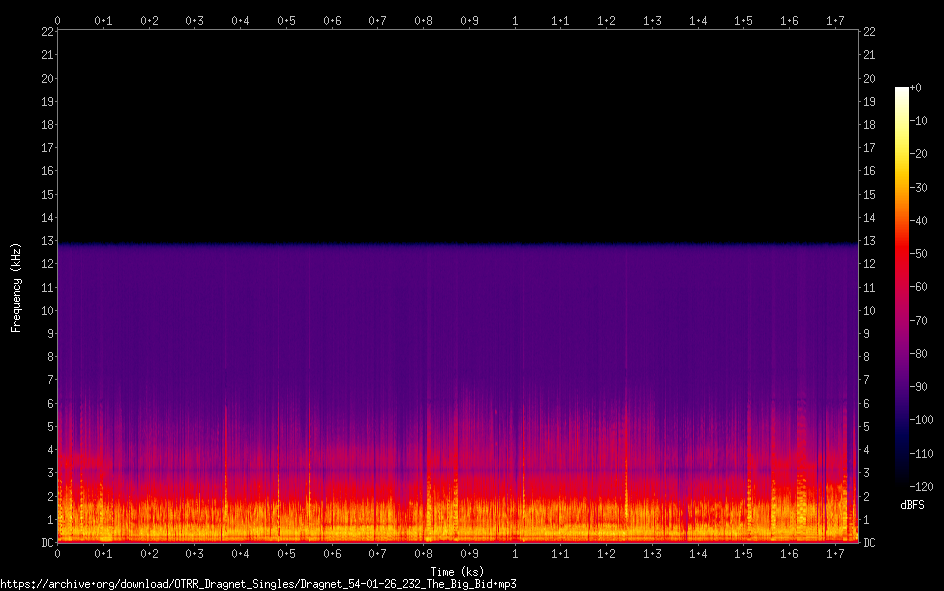
Task: Click the dBFS label under the color bar
Action: [912, 506]
